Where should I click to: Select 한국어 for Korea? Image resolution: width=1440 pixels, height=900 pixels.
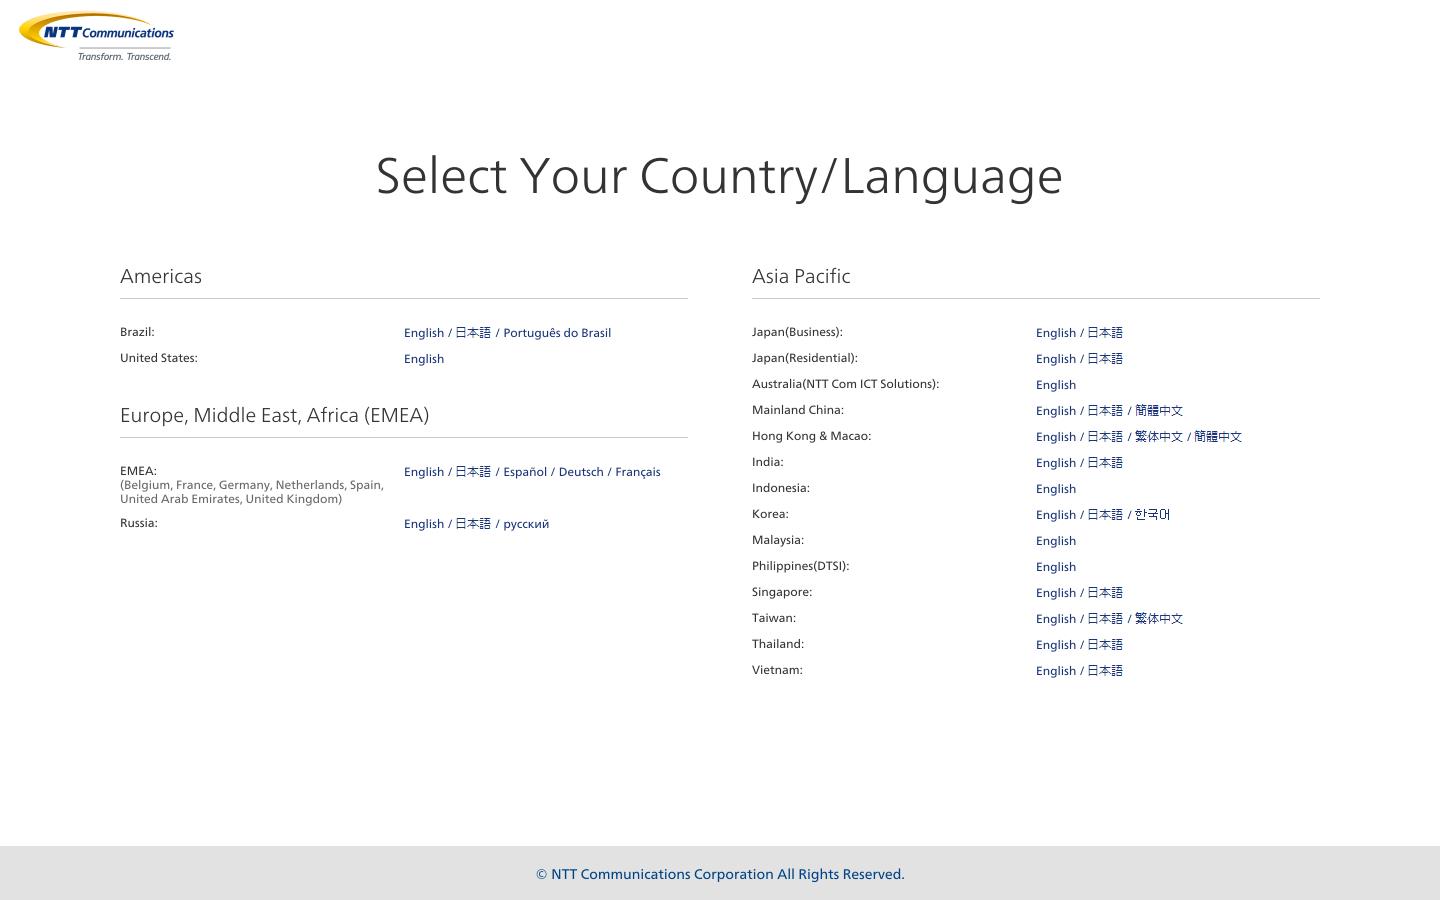coord(1150,514)
